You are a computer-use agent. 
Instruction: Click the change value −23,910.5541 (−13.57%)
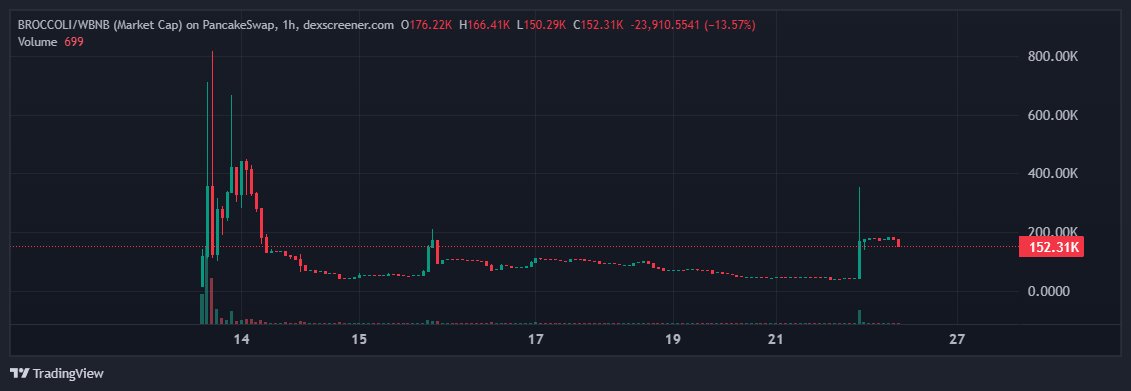692,25
